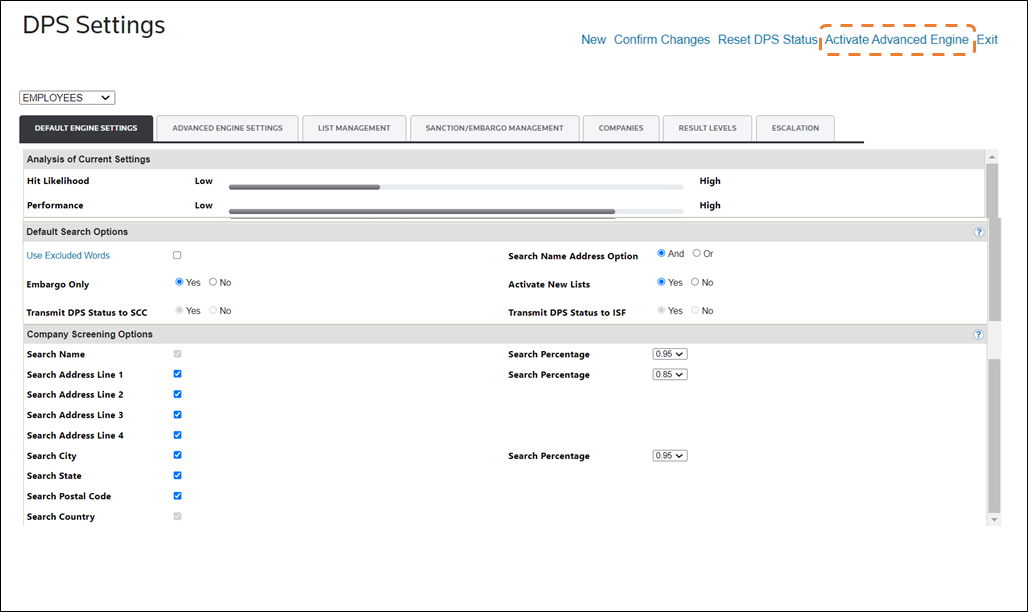Click the Confirm Changes link

(662, 40)
